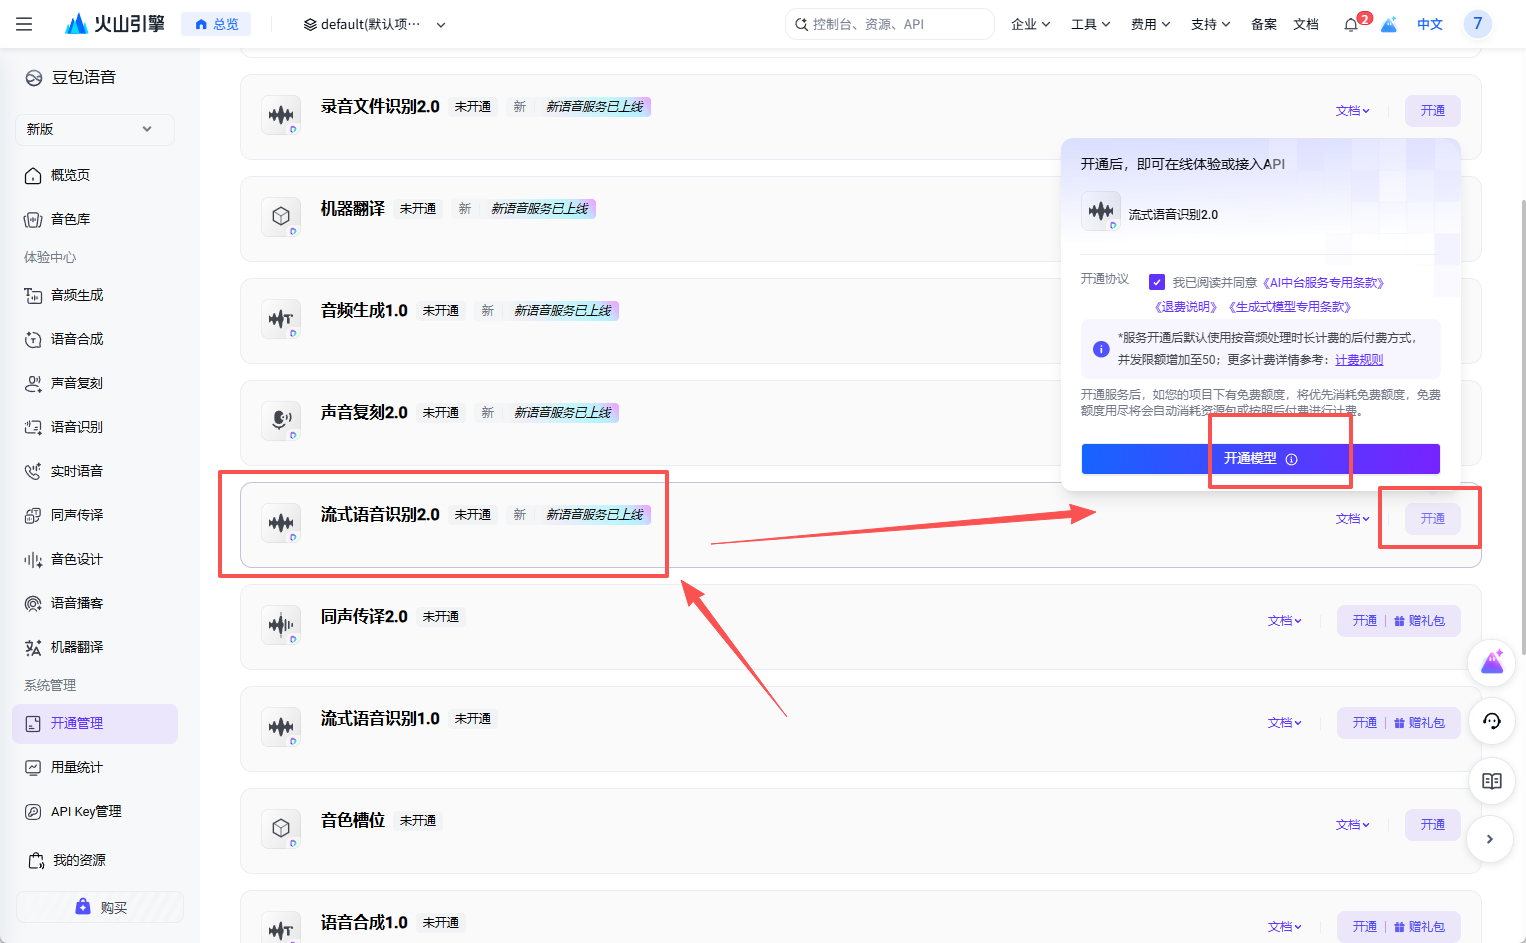Click 开通 for 录音文件识别2.0
1526x943 pixels.
point(1432,111)
